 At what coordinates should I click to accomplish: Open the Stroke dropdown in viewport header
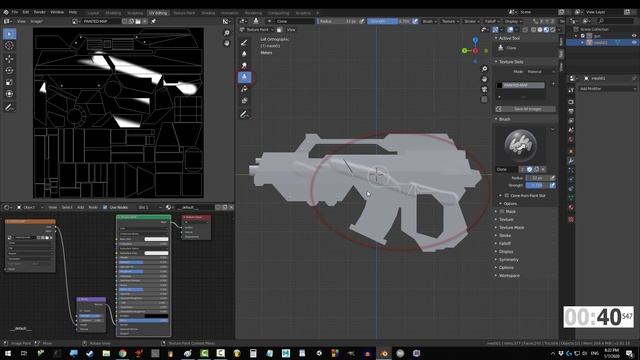472,21
